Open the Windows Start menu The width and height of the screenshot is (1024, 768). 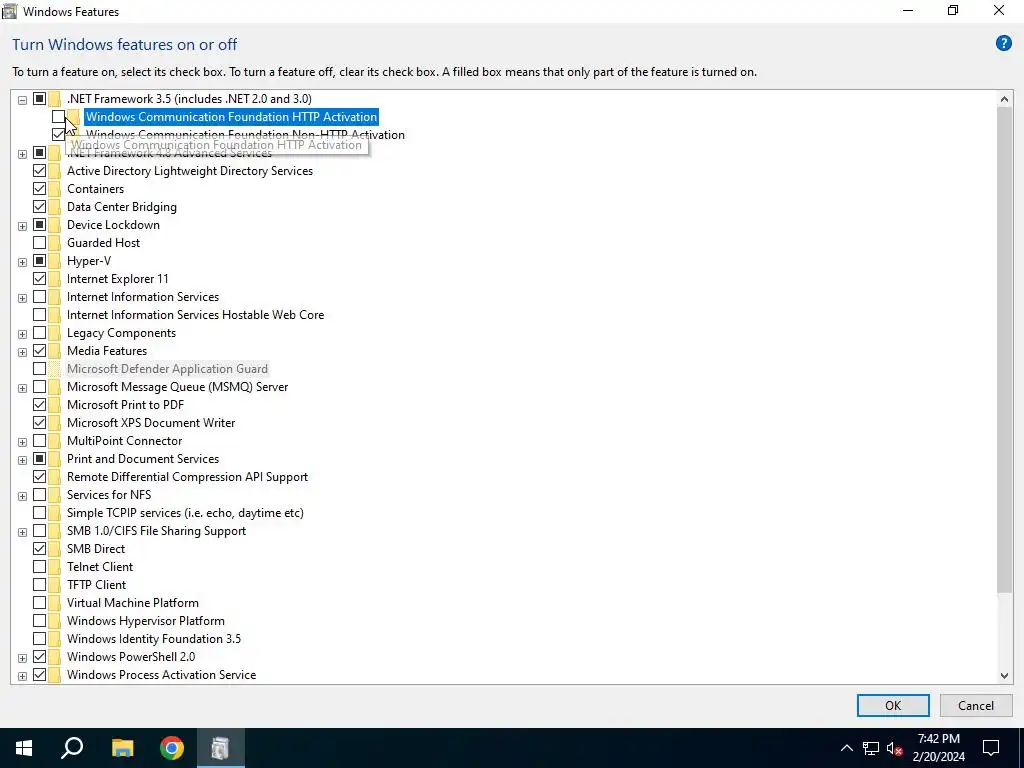click(x=24, y=748)
